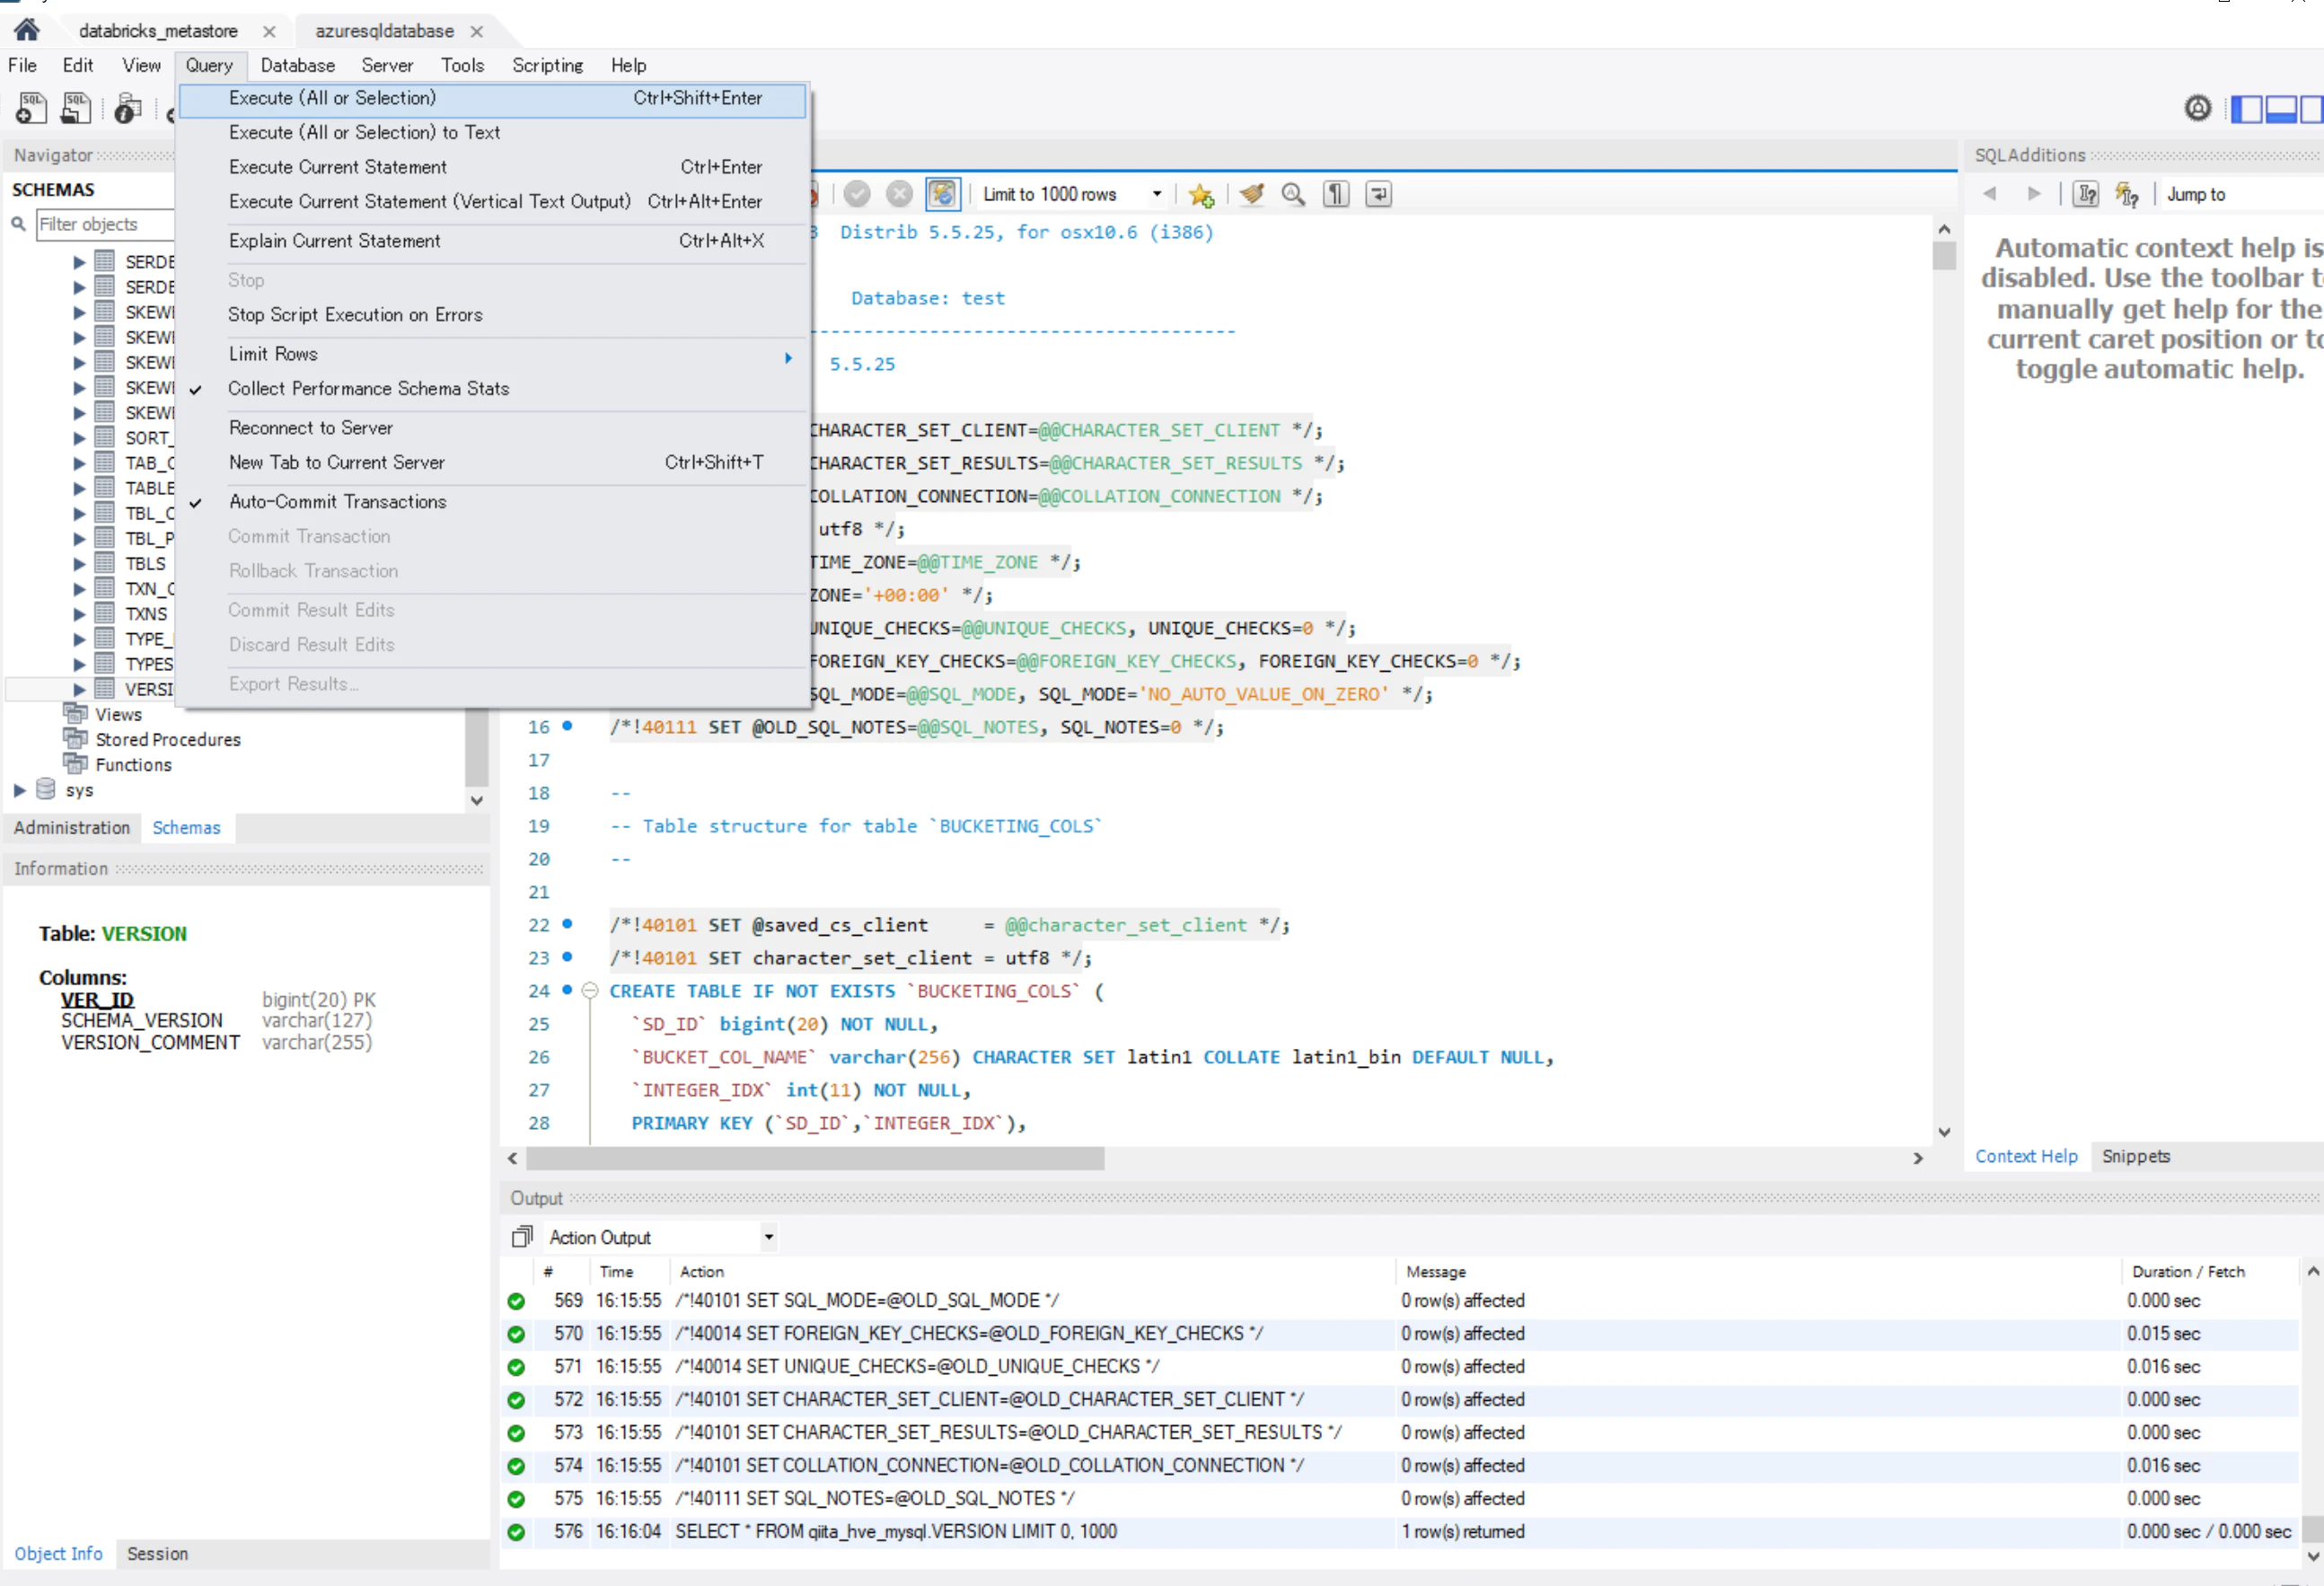The image size is (2324, 1586).
Task: Click the wrap lines icon
Action: tap(1378, 194)
